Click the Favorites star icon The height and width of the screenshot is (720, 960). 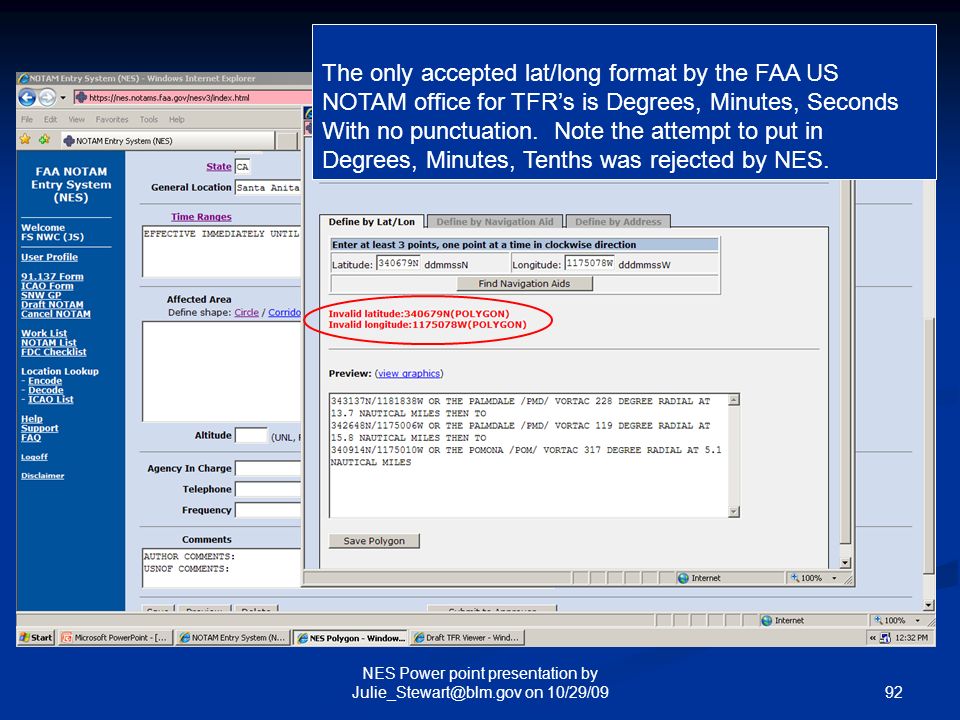(25, 140)
